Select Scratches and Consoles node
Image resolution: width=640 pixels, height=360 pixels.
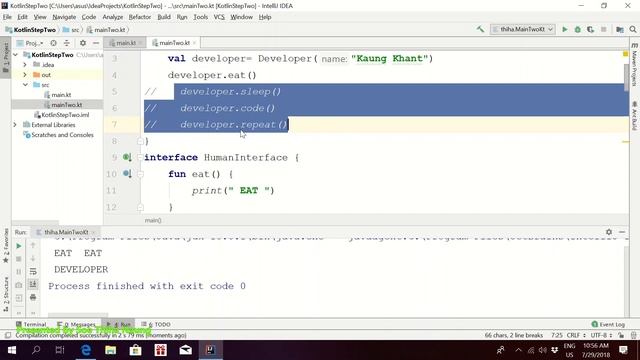tap(58, 135)
